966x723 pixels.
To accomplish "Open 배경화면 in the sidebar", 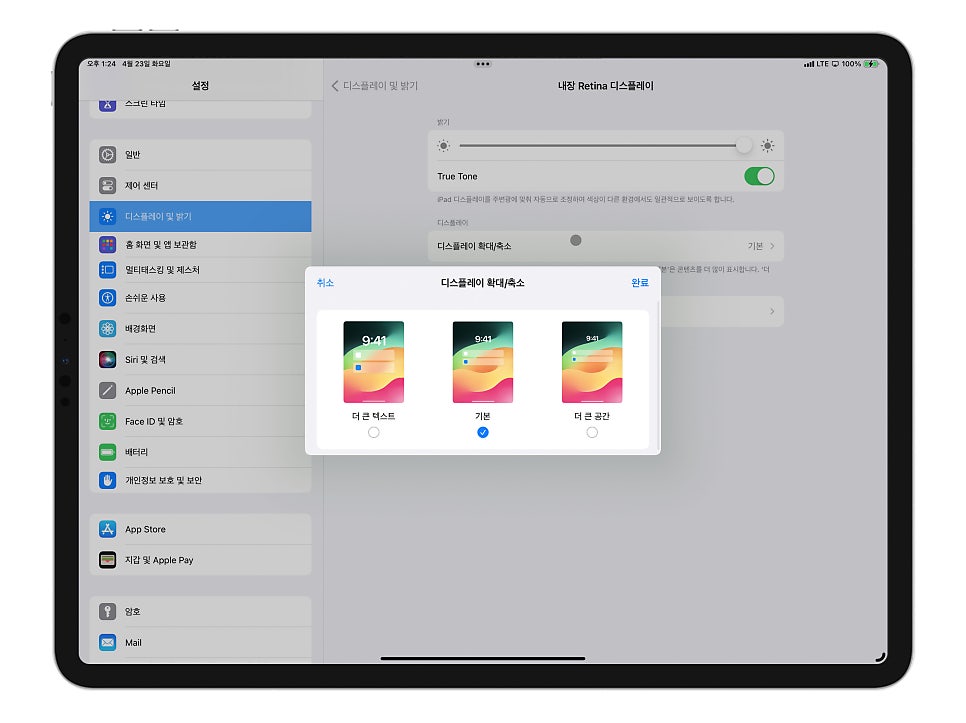I will (x=200, y=329).
